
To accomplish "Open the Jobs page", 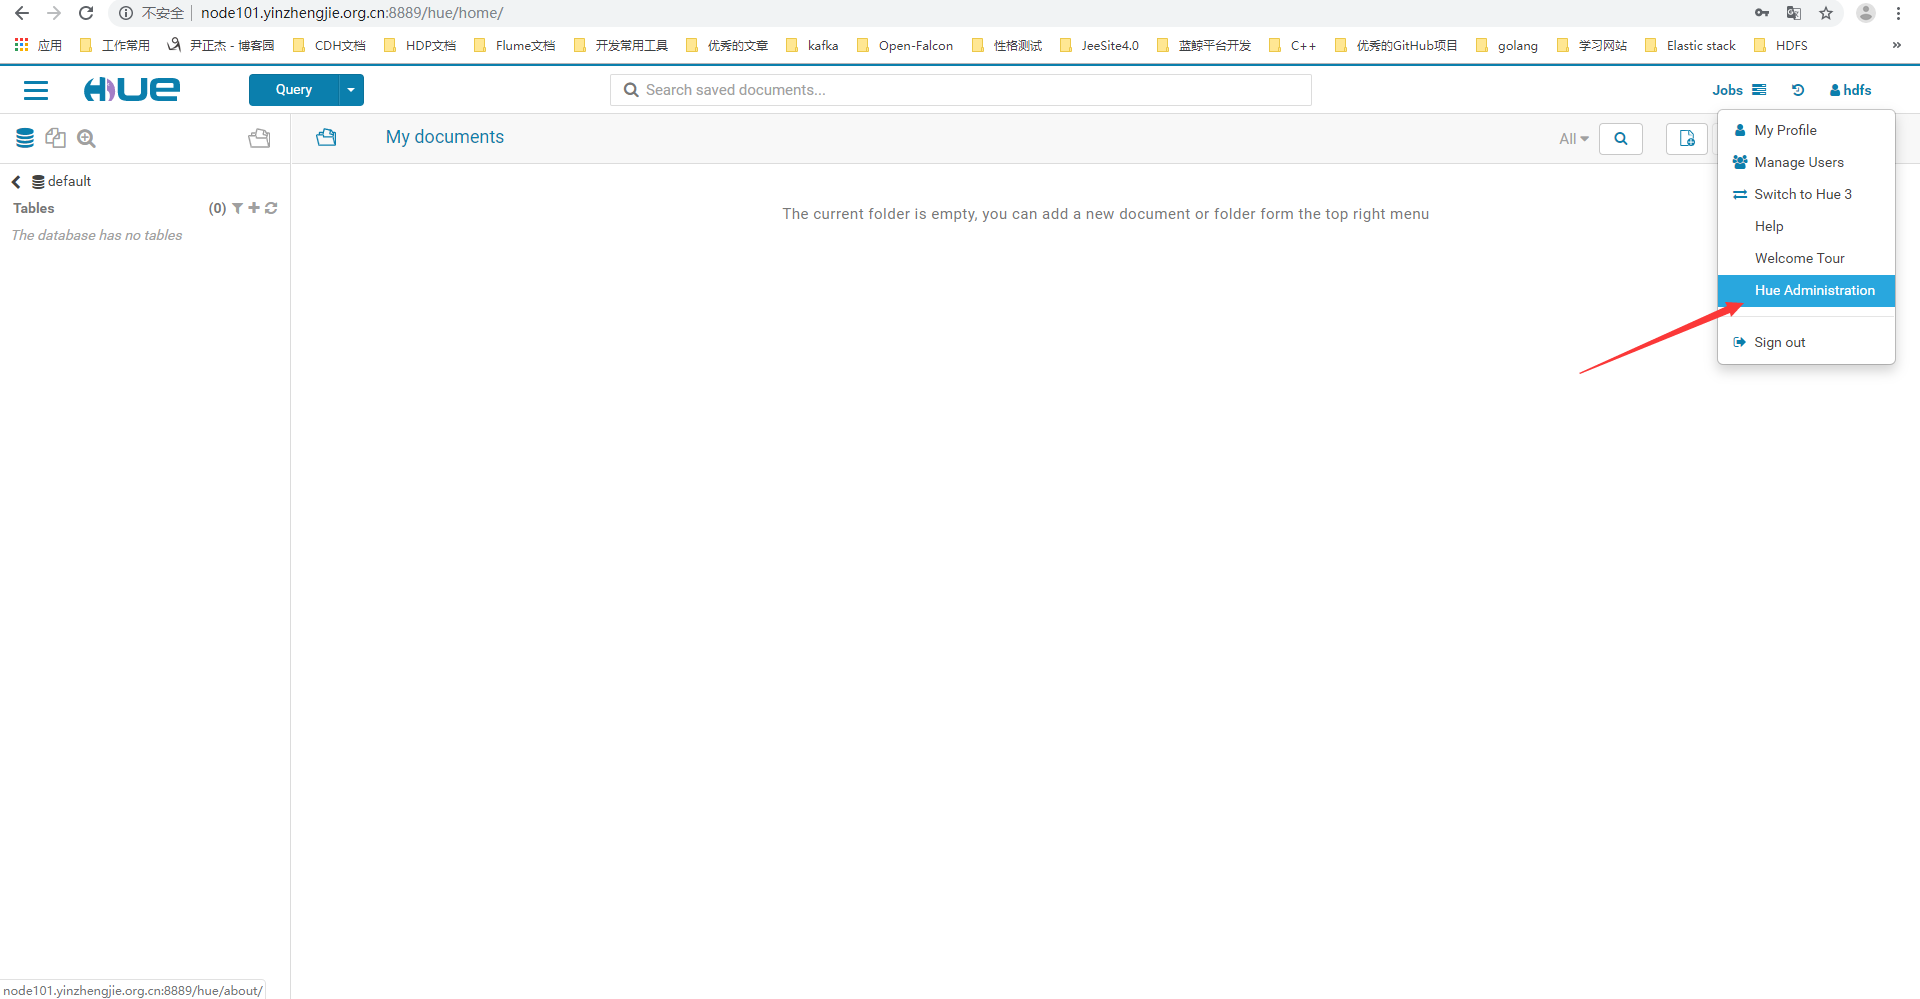I will pos(1729,90).
